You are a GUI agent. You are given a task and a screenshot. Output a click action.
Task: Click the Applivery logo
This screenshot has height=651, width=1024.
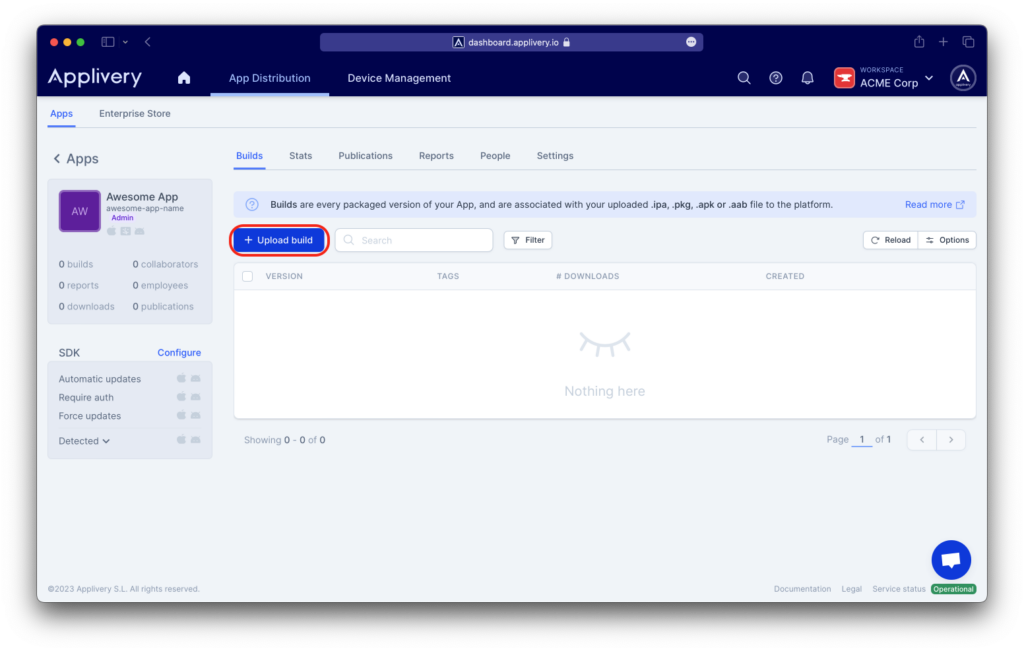coord(95,77)
